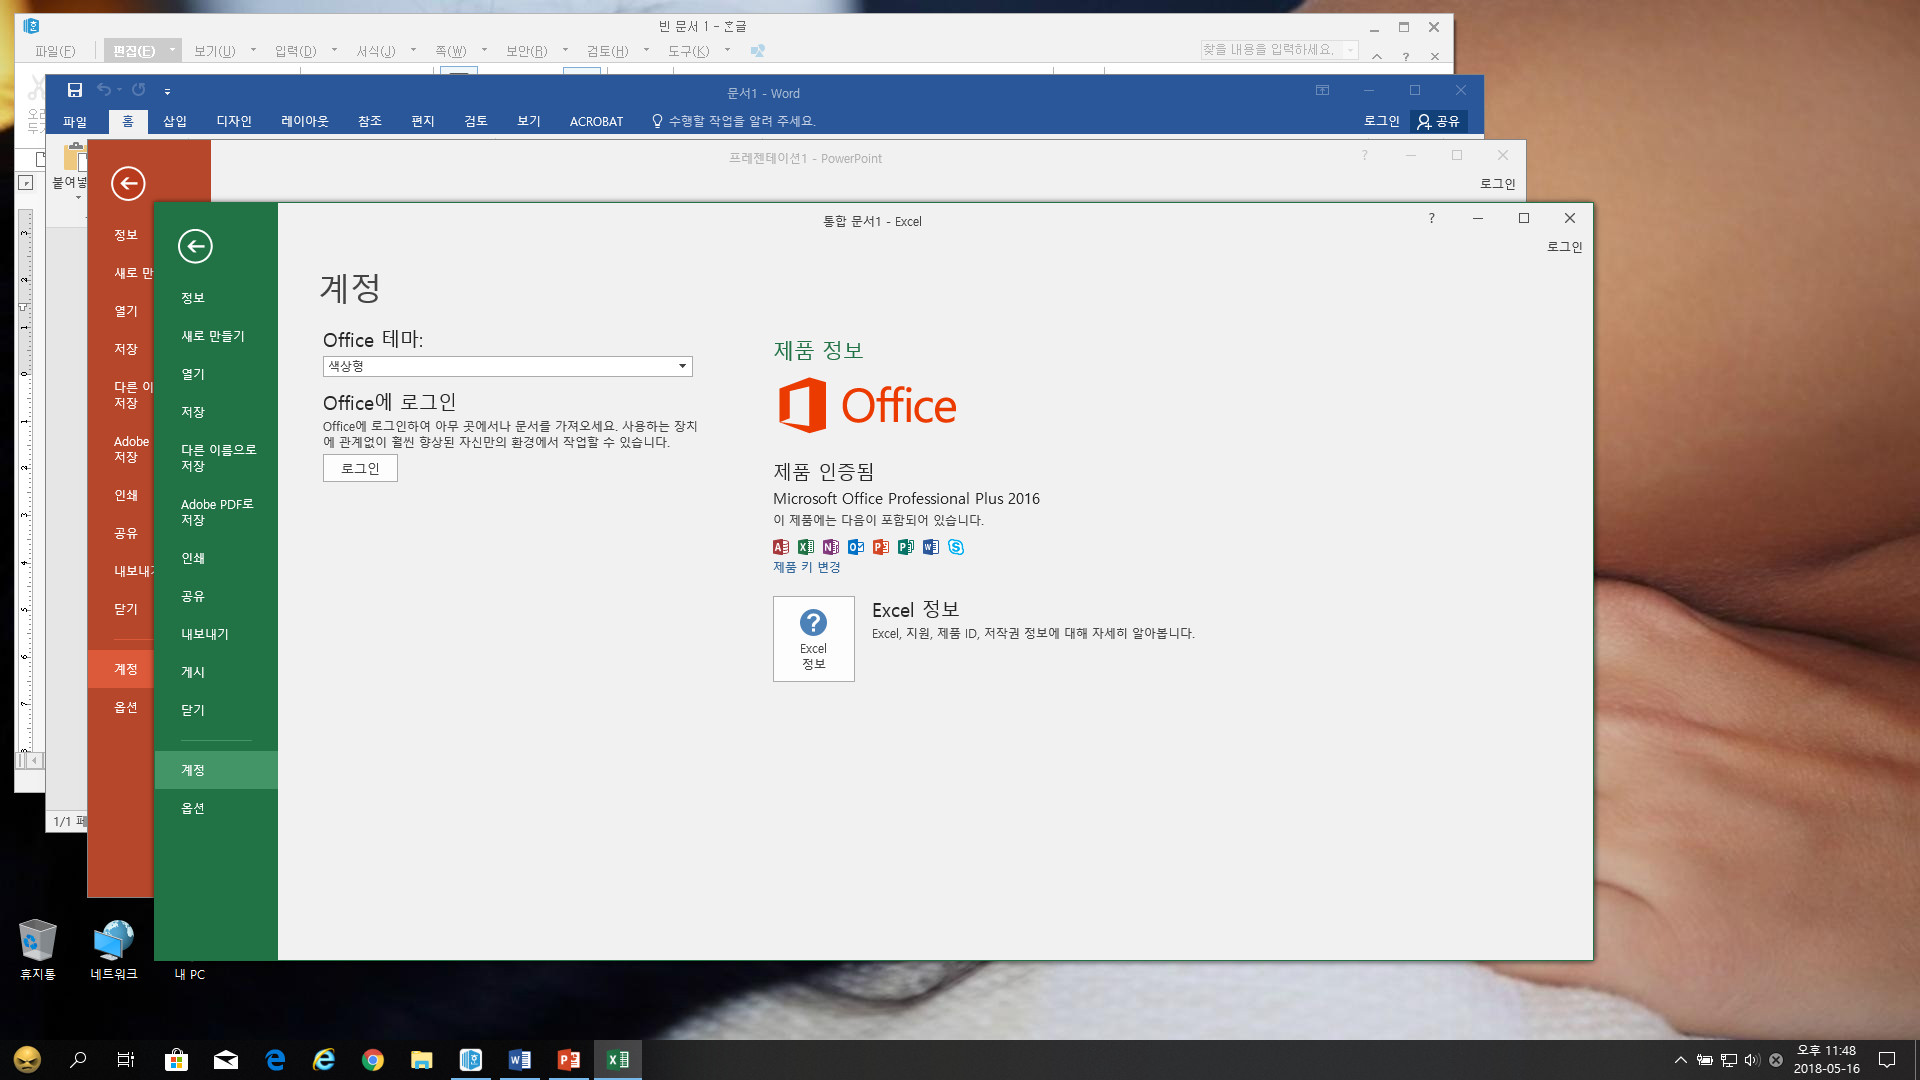1920x1080 pixels.
Task: Open the Undo history dropdown arrow in Word
Action: pos(119,90)
